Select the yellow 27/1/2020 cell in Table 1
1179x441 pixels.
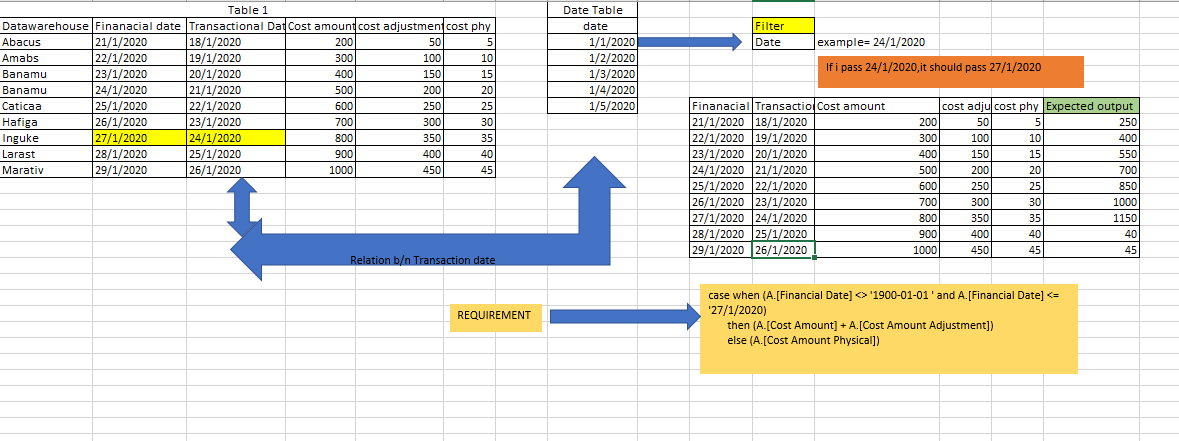pos(140,138)
